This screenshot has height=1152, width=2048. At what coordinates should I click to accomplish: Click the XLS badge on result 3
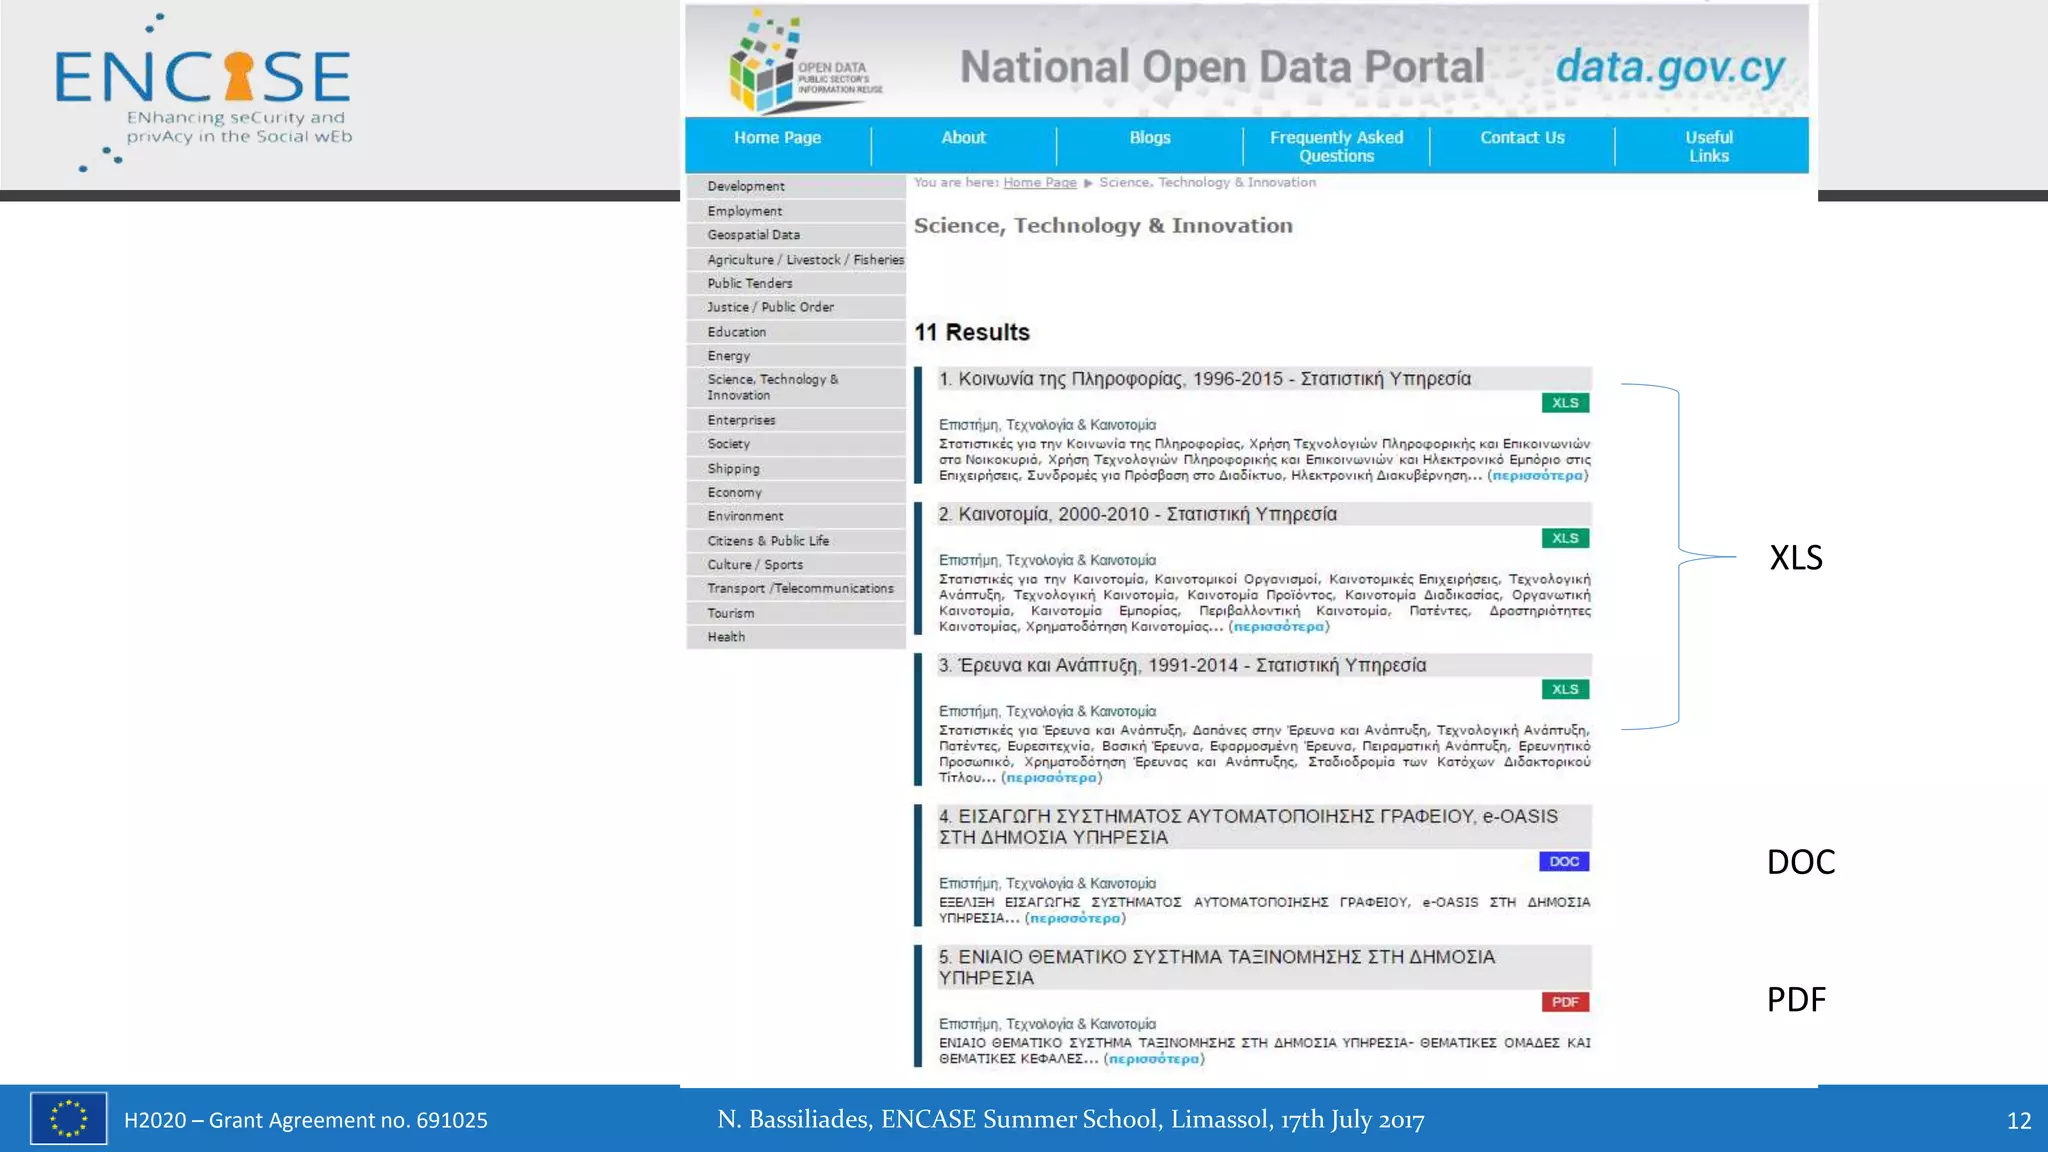pyautogui.click(x=1565, y=689)
